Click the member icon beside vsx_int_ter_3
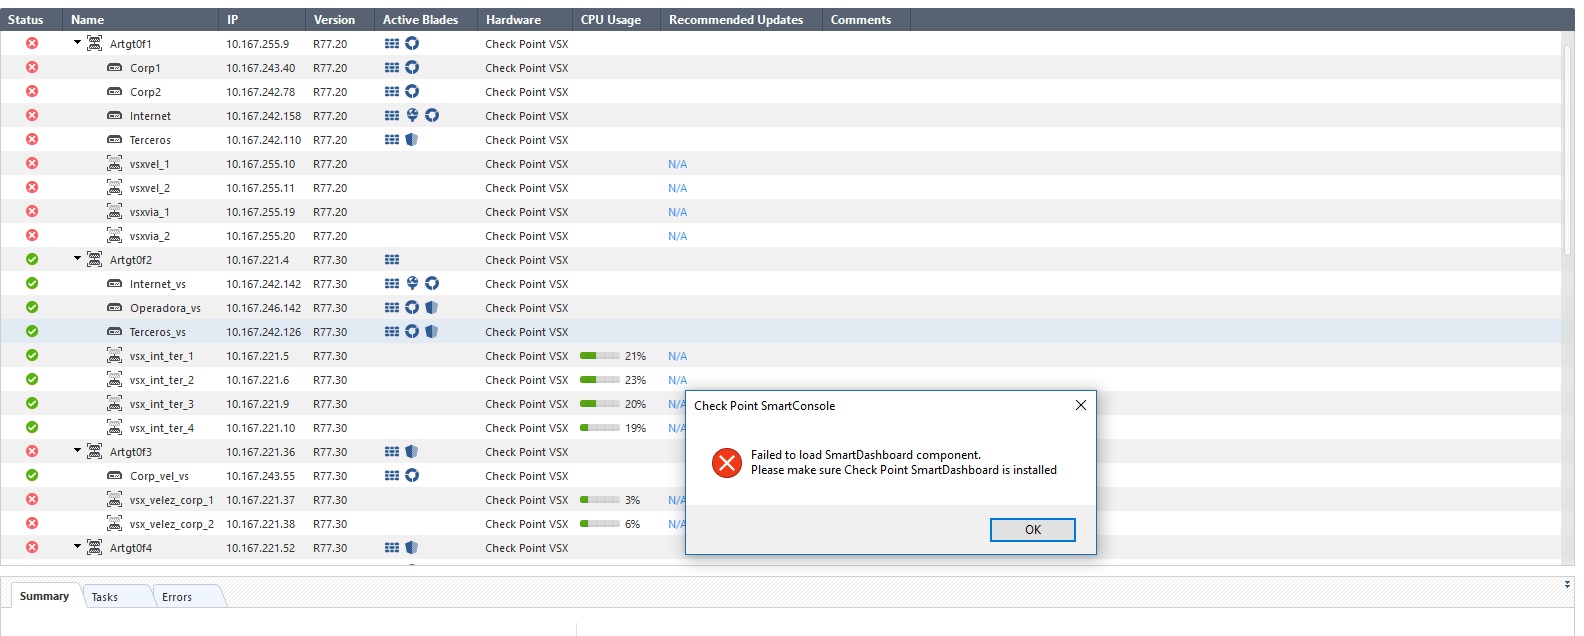Viewport: 1584px width, 636px height. click(115, 403)
